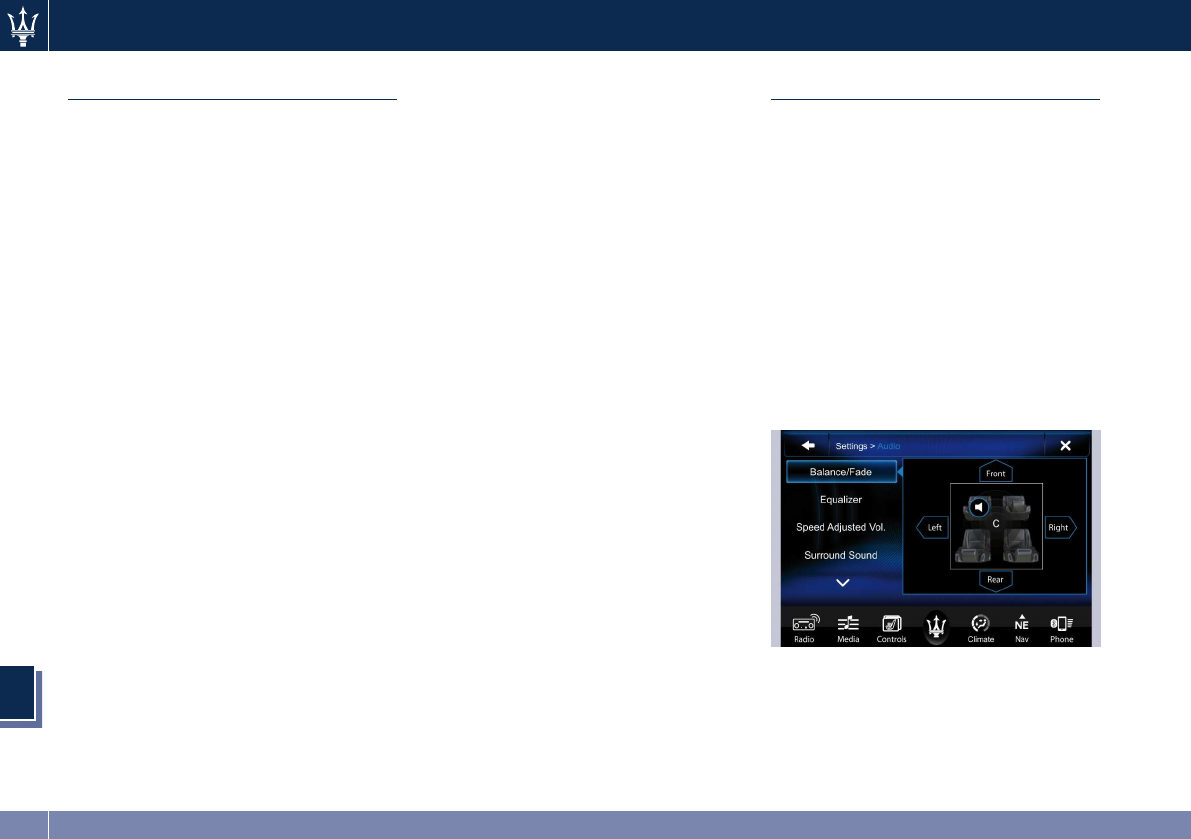
Task: Open the Radio screen
Action: (x=805, y=629)
